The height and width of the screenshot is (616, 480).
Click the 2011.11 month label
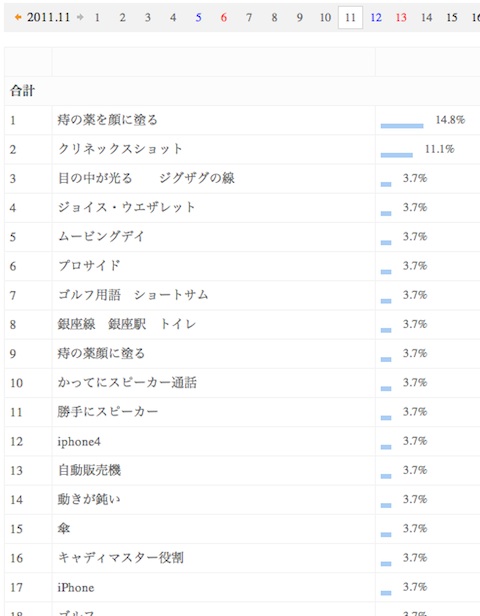[48, 17]
